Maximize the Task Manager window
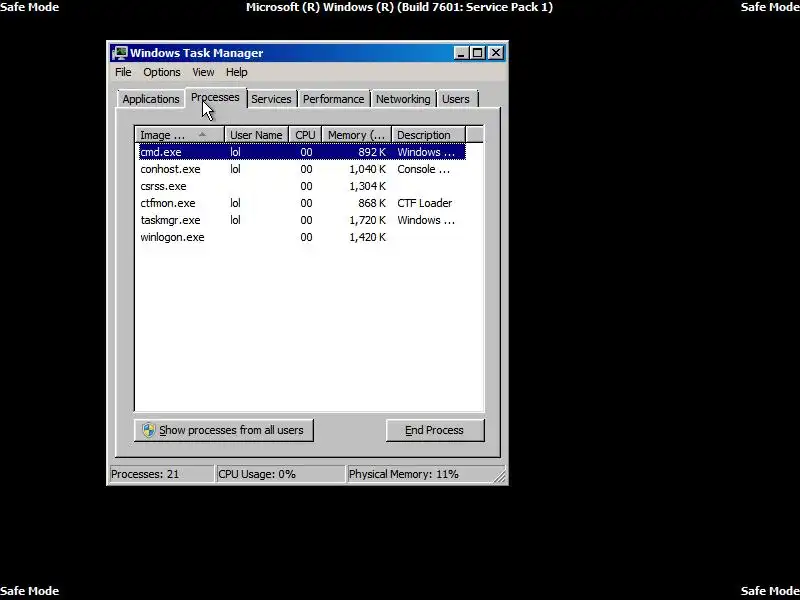This screenshot has height=600, width=800. (x=478, y=53)
